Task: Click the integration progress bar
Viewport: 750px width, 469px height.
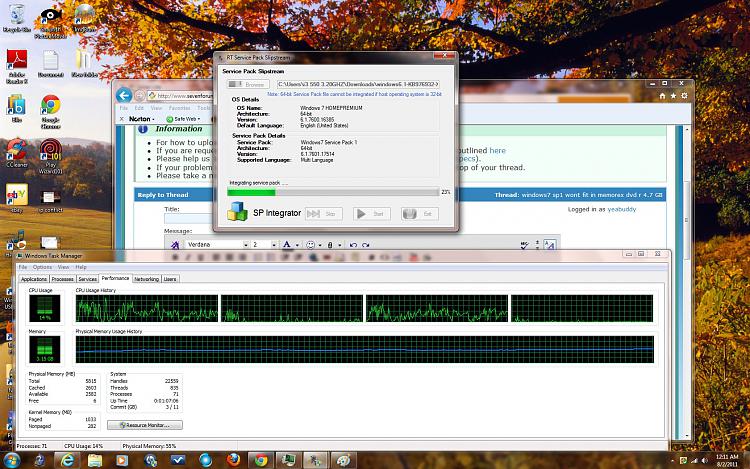Action: [333, 192]
